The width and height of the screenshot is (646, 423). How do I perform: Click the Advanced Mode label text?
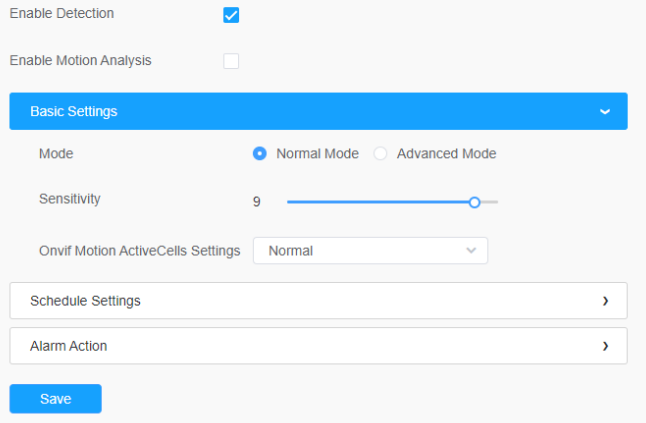pos(446,154)
